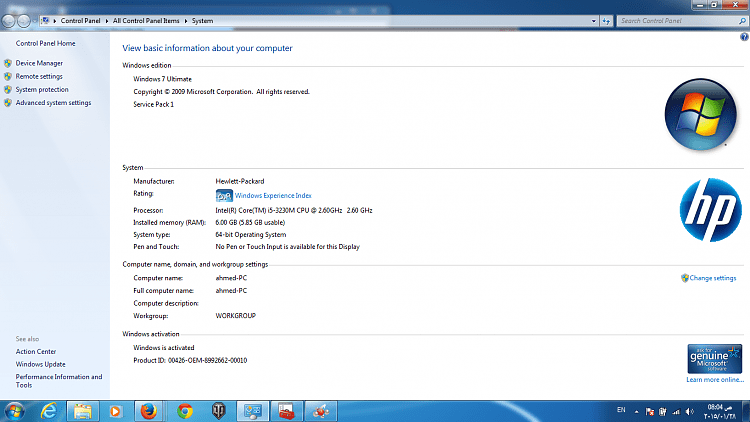750x422 pixels.
Task: Click the Windows 7 Ultimate text
Action: (162, 79)
